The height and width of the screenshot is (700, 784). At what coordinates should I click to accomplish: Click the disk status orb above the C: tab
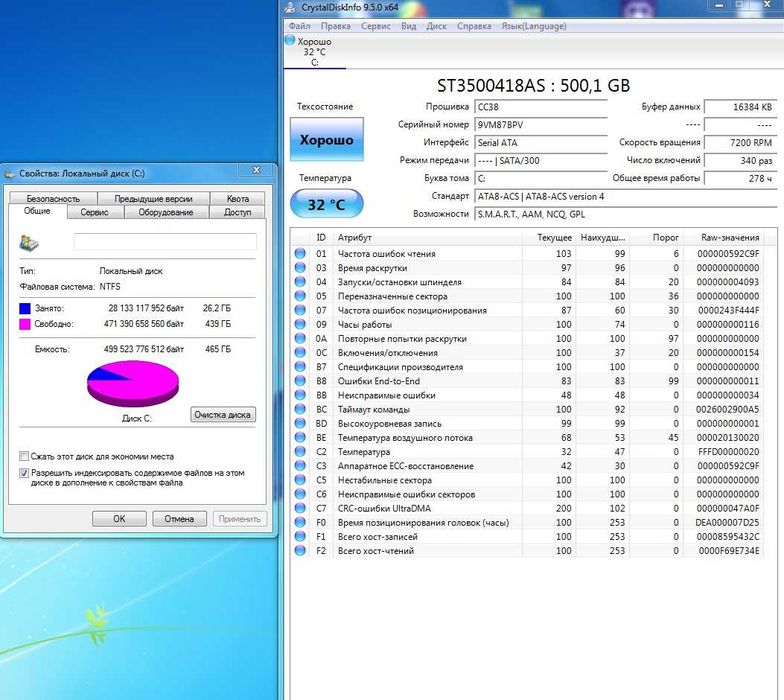click(290, 40)
